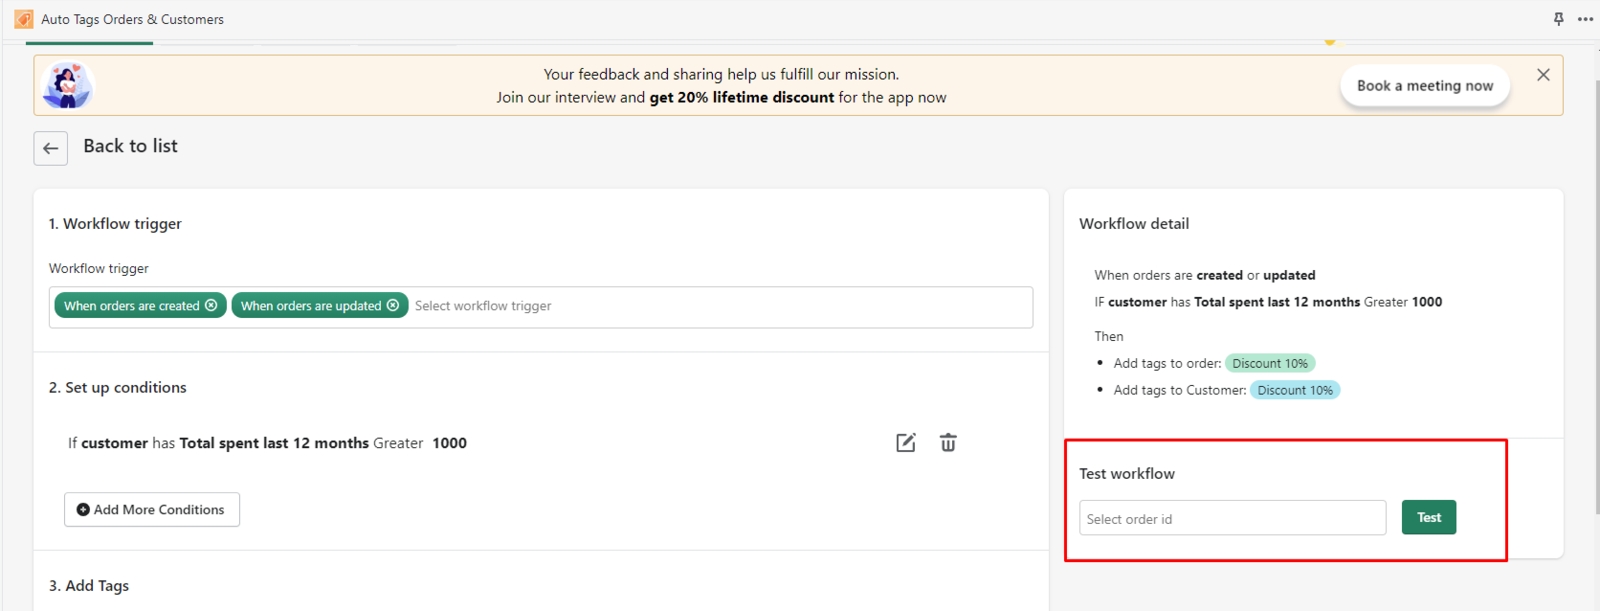Click the banner avatar illustration

68,86
